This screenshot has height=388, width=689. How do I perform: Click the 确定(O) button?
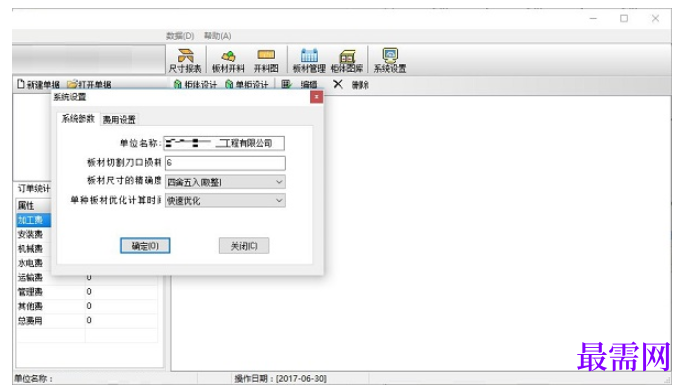pyautogui.click(x=145, y=246)
